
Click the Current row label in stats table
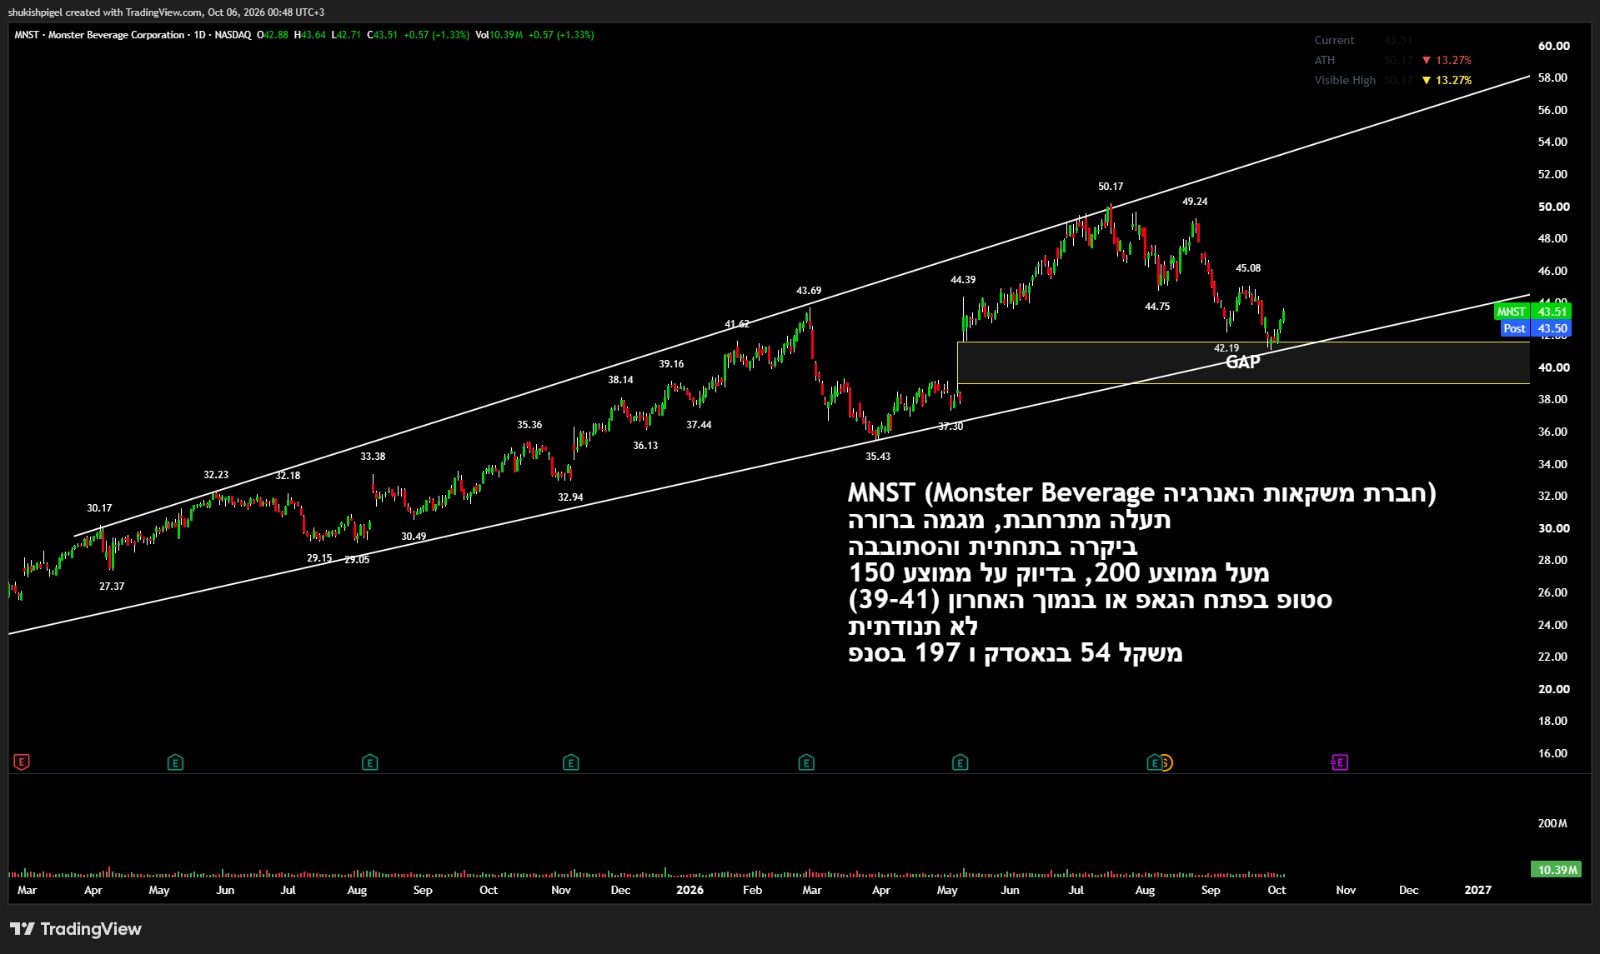[x=1334, y=40]
